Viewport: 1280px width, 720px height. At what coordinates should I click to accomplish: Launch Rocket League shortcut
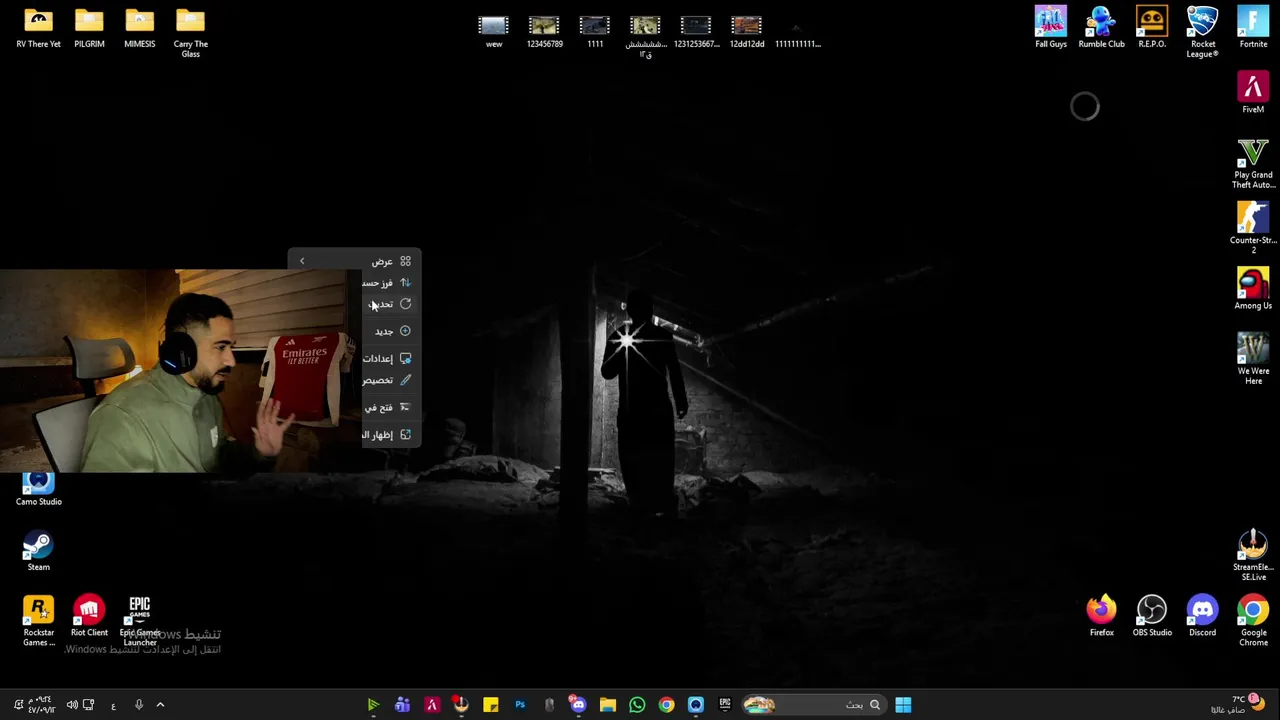(x=1202, y=32)
